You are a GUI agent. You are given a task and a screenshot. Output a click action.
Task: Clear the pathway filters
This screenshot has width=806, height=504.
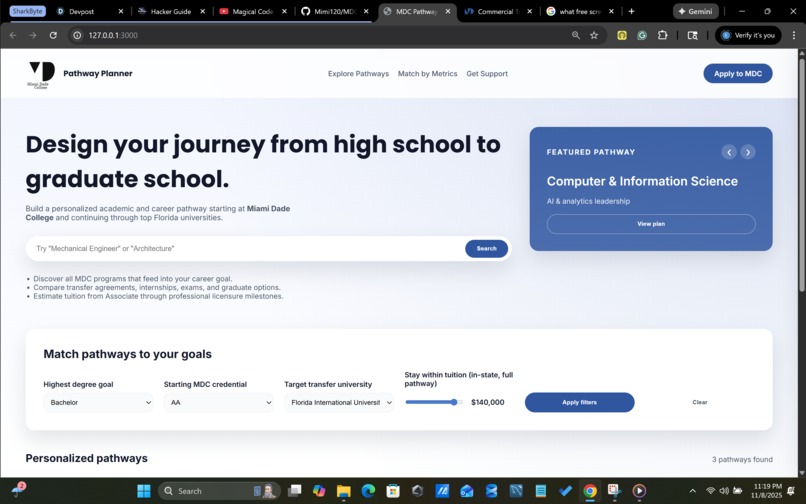(x=700, y=403)
